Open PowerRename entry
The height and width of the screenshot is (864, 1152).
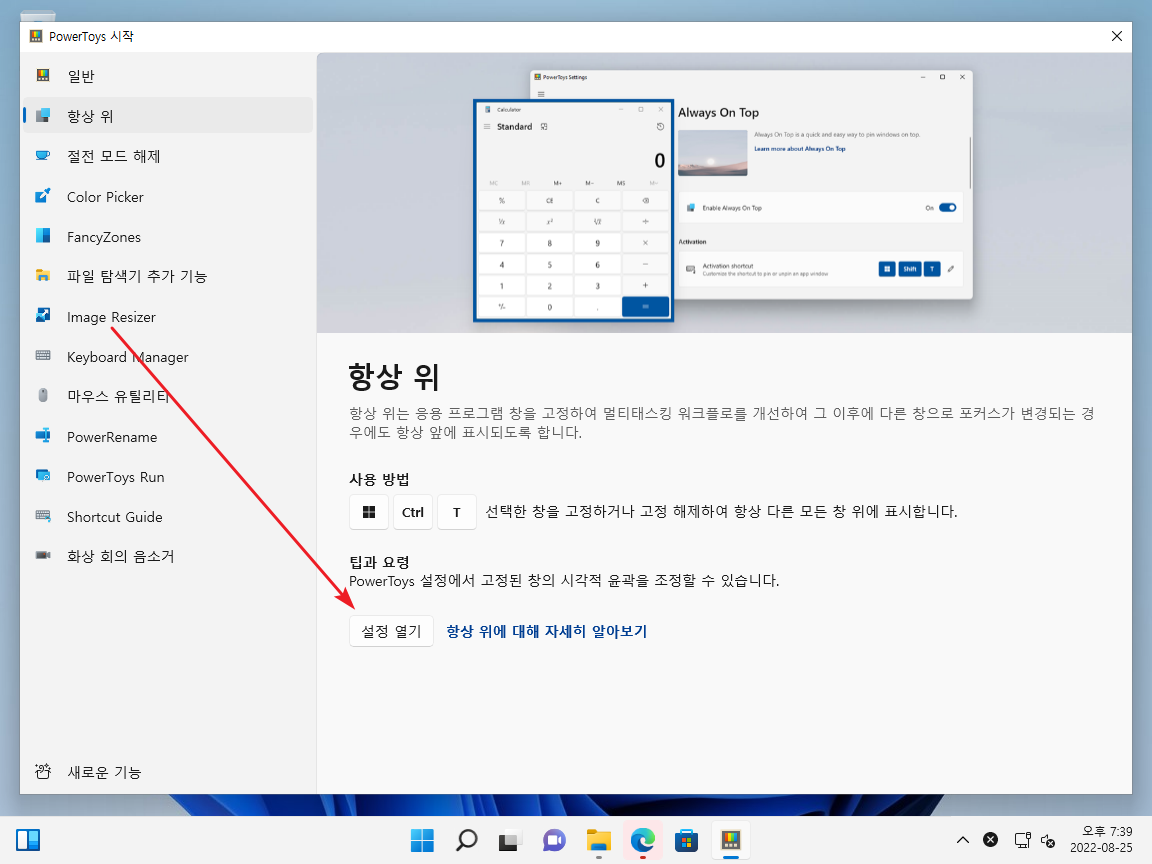(x=168, y=436)
